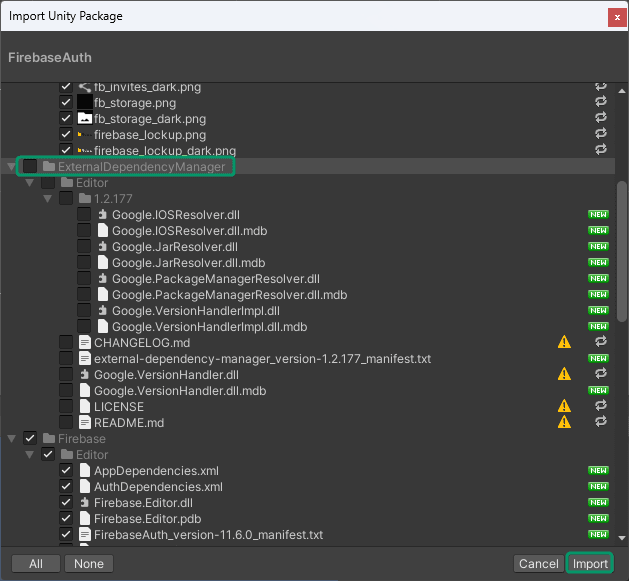Screen dimensions: 629x581
Task: Click the Google.VersionHandlerImpl.dll plugin icon
Action: 103,311
